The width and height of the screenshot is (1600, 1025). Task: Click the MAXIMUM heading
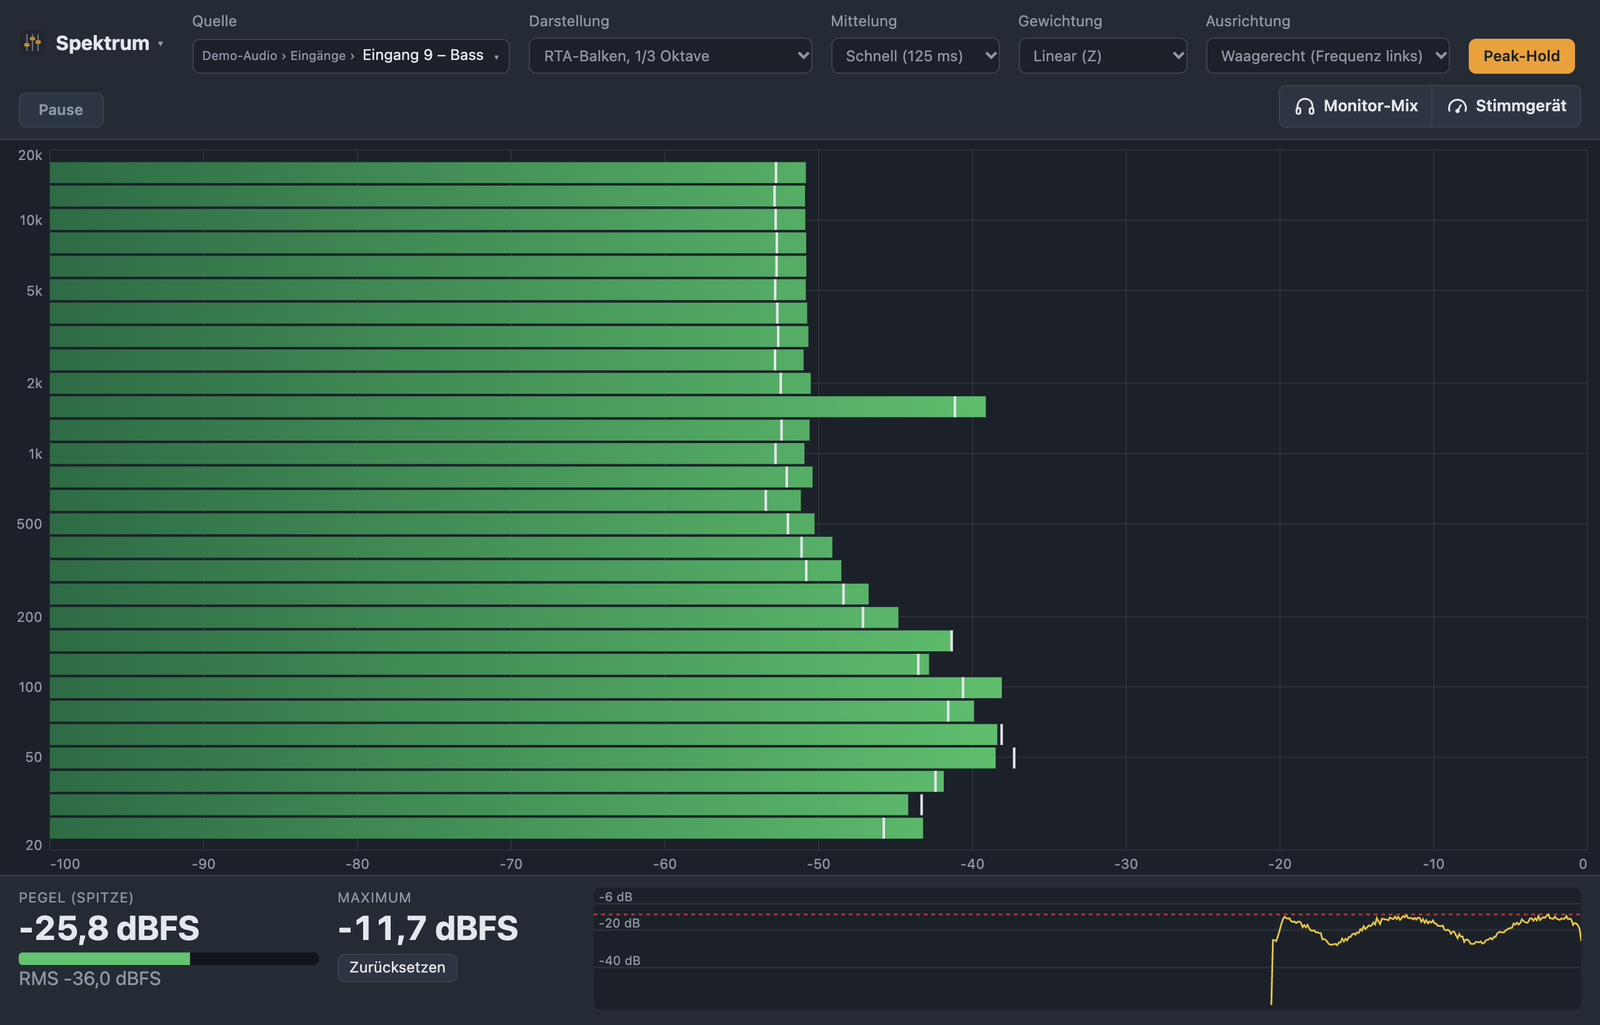(x=374, y=898)
